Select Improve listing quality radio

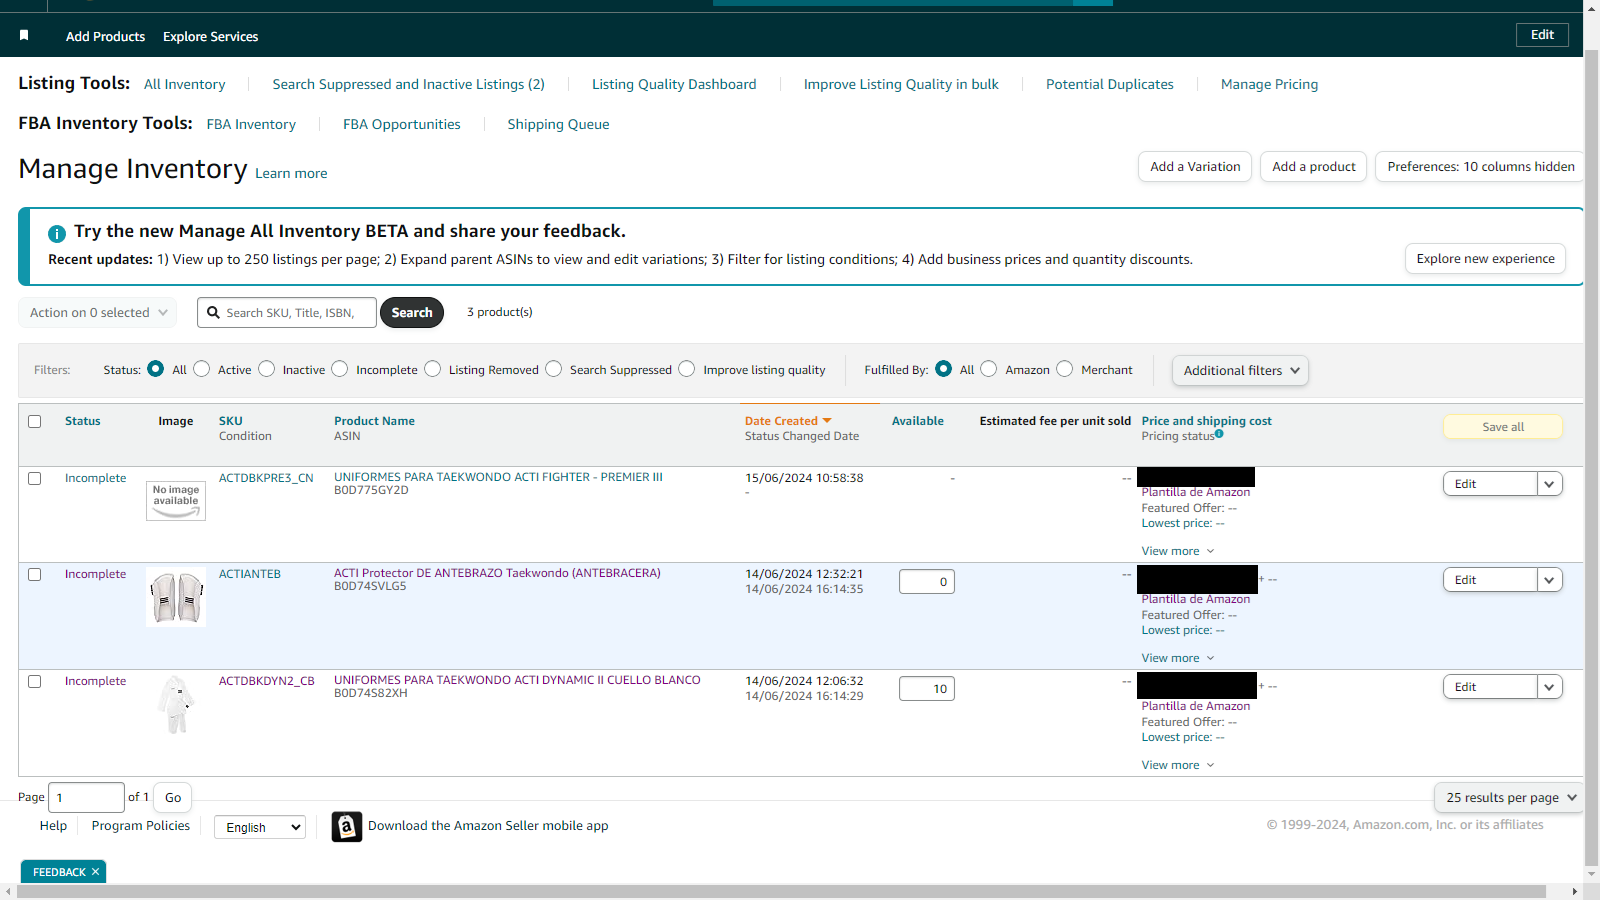coord(687,369)
